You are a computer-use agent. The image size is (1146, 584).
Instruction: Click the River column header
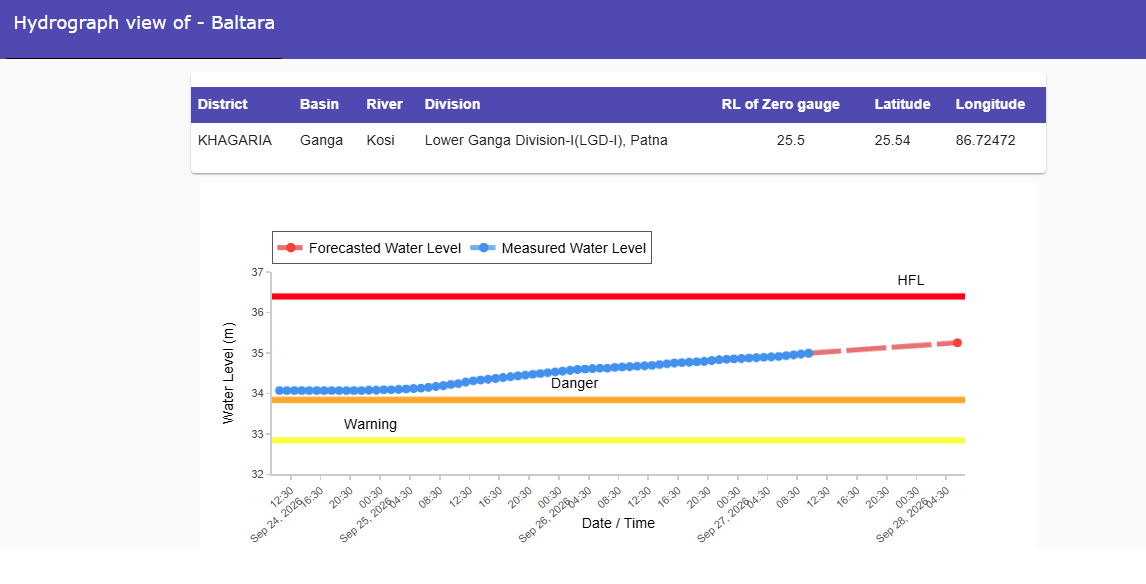384,105
